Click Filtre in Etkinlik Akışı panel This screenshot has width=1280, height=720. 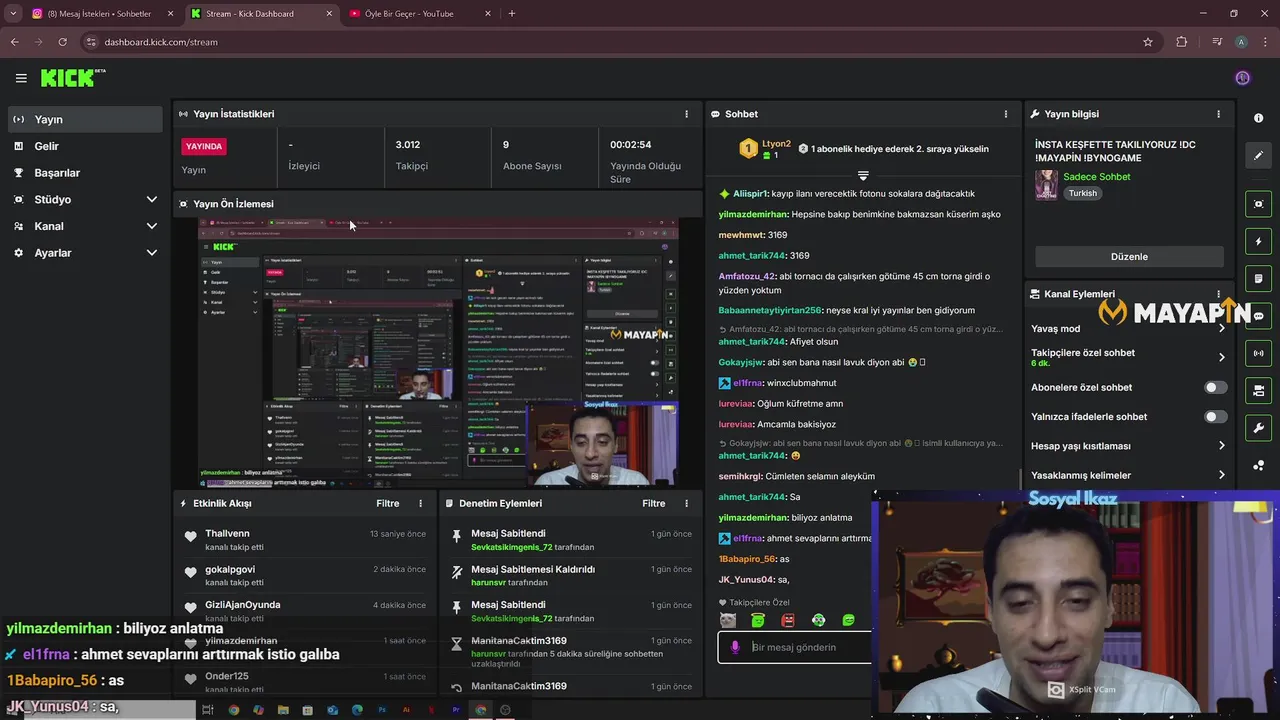388,504
